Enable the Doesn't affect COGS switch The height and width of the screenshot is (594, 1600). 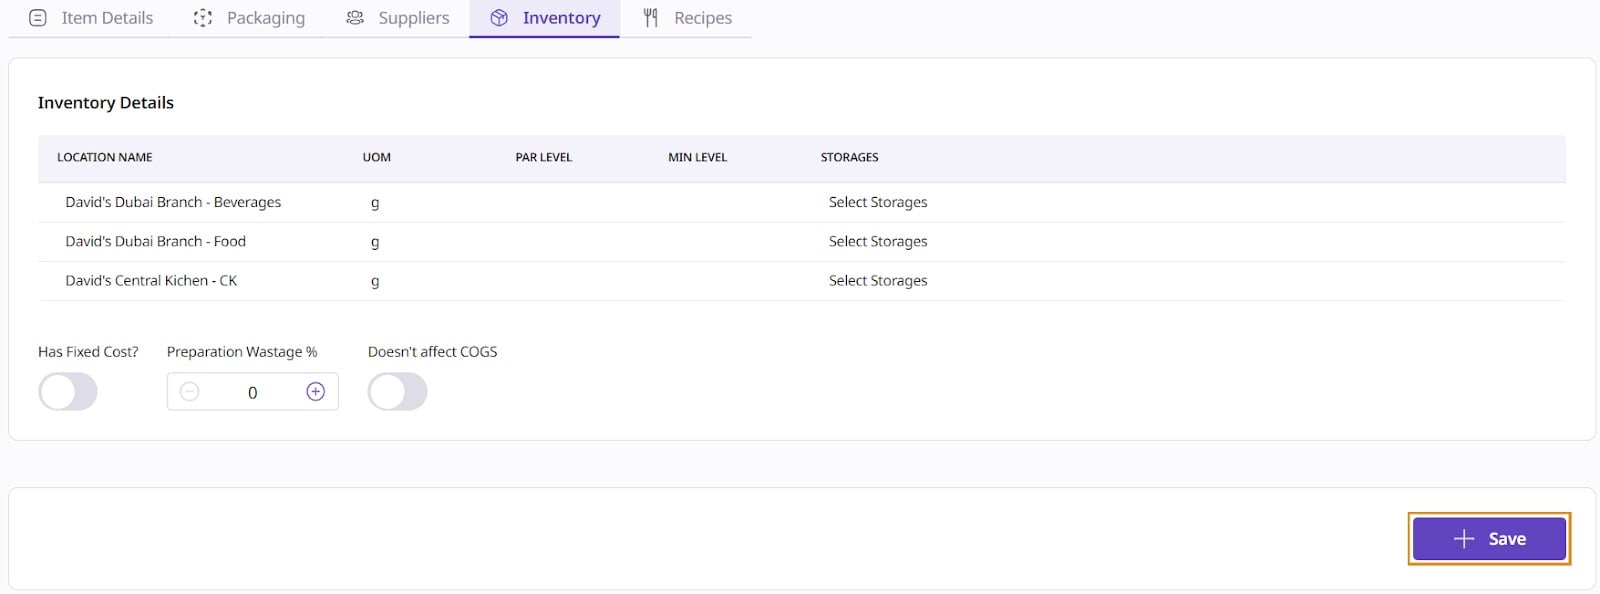398,392
